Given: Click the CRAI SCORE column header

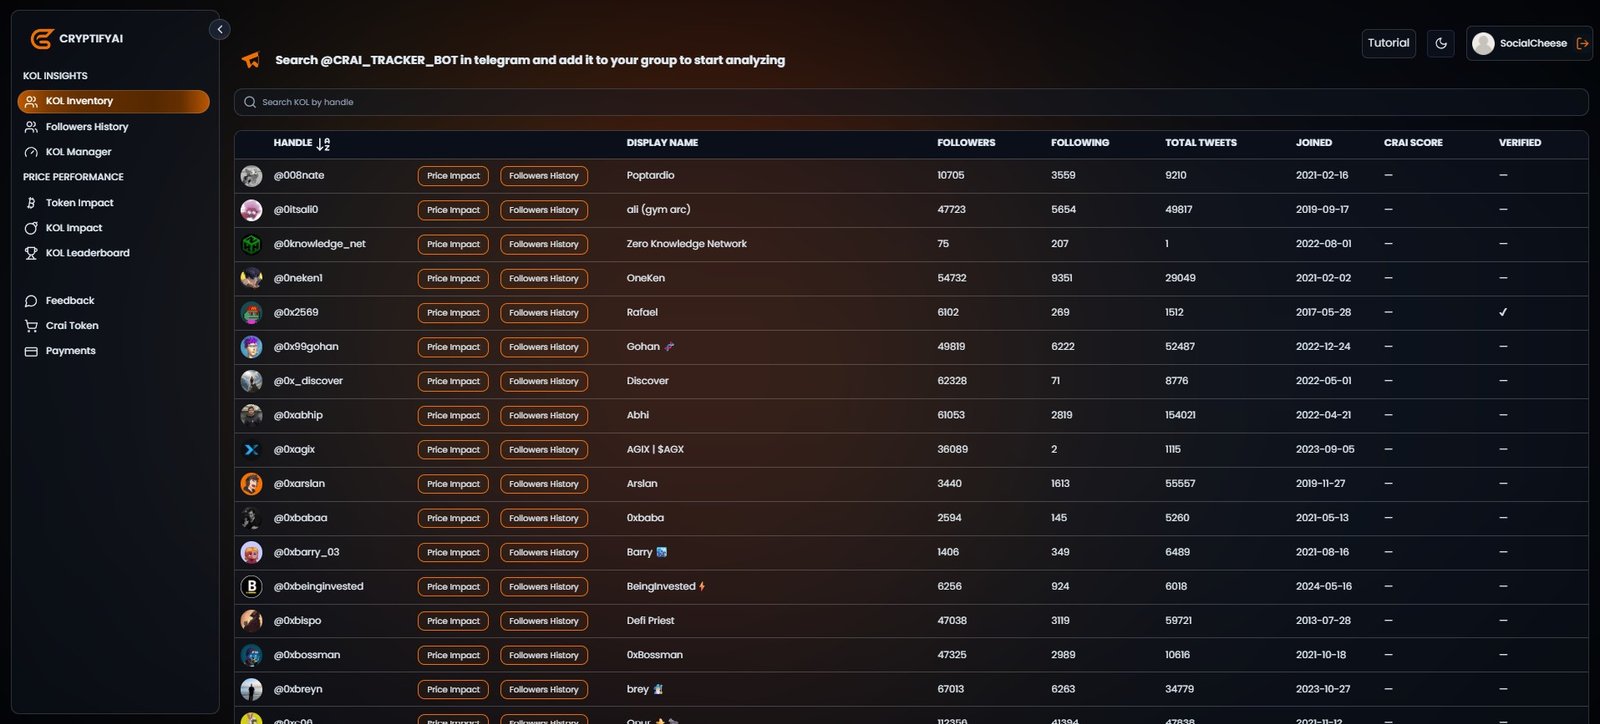Looking at the screenshot, I should 1413,143.
